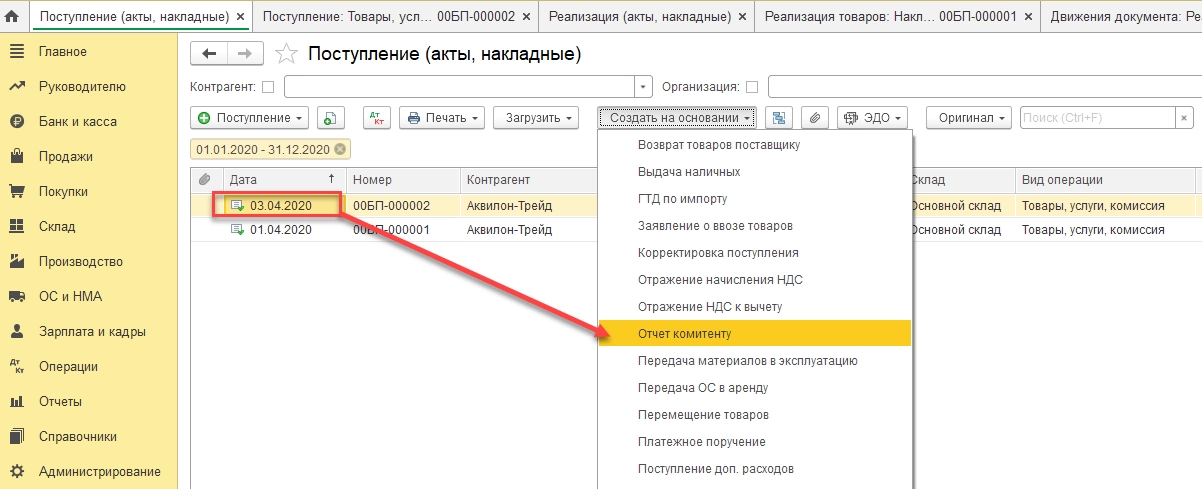Click the Контрагент filter input field
The height and width of the screenshot is (489, 1202).
pyautogui.click(x=460, y=87)
